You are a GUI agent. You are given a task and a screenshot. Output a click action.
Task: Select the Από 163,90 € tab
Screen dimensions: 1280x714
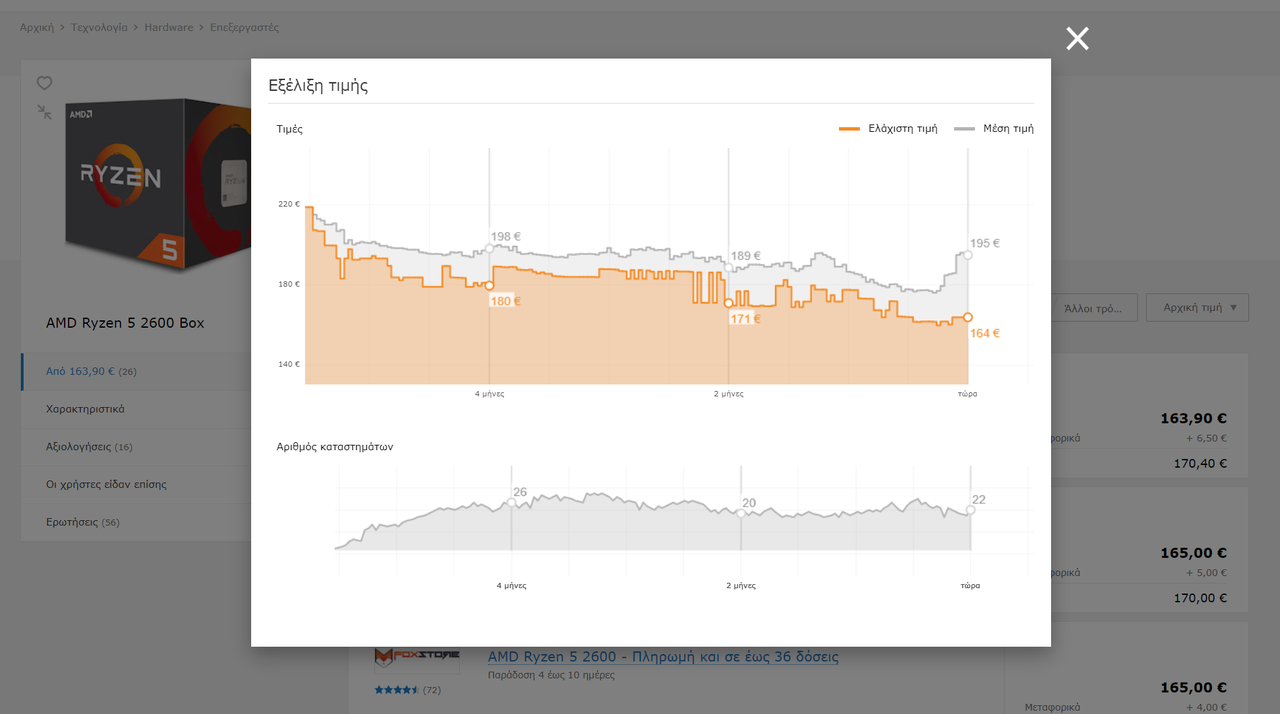90,372
